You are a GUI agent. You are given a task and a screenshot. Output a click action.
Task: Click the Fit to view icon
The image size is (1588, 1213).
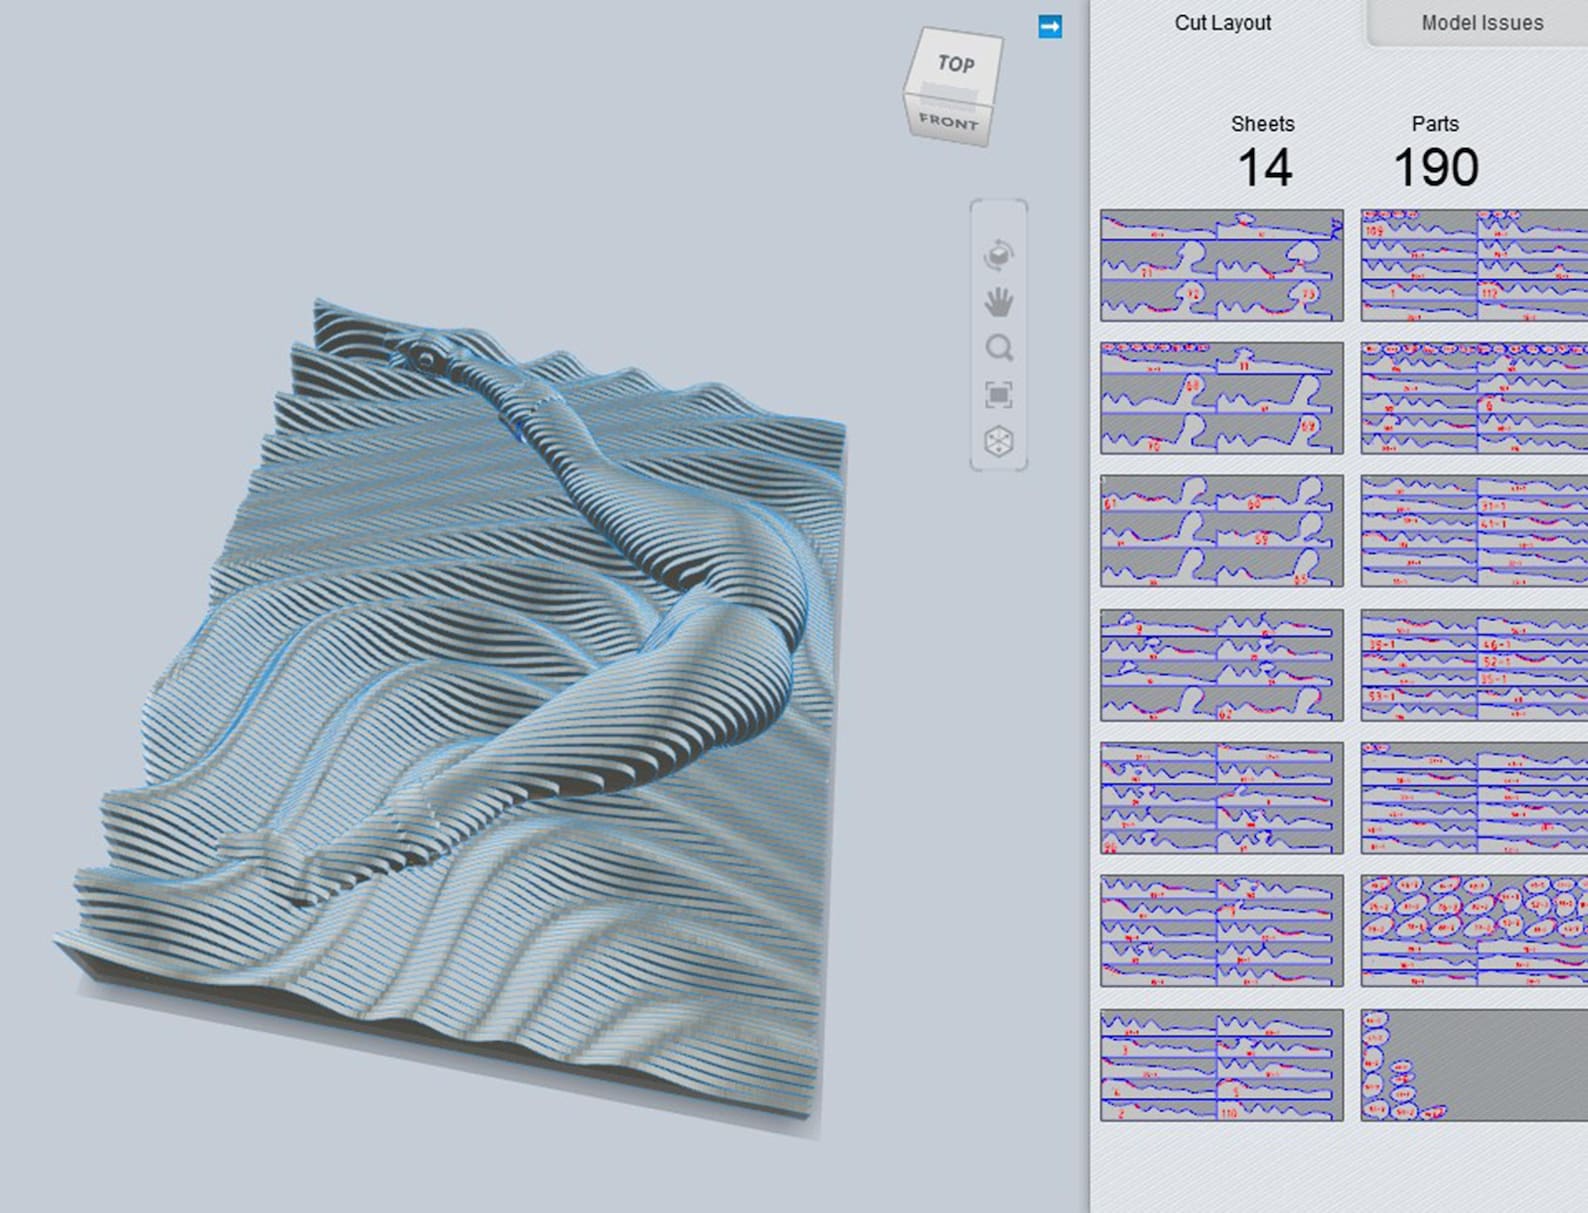[998, 395]
